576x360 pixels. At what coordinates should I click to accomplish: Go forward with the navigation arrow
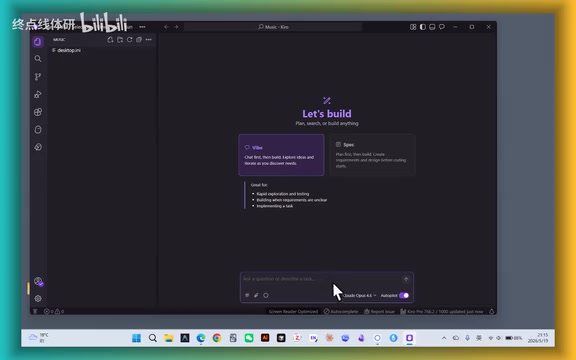pyautogui.click(x=176, y=27)
